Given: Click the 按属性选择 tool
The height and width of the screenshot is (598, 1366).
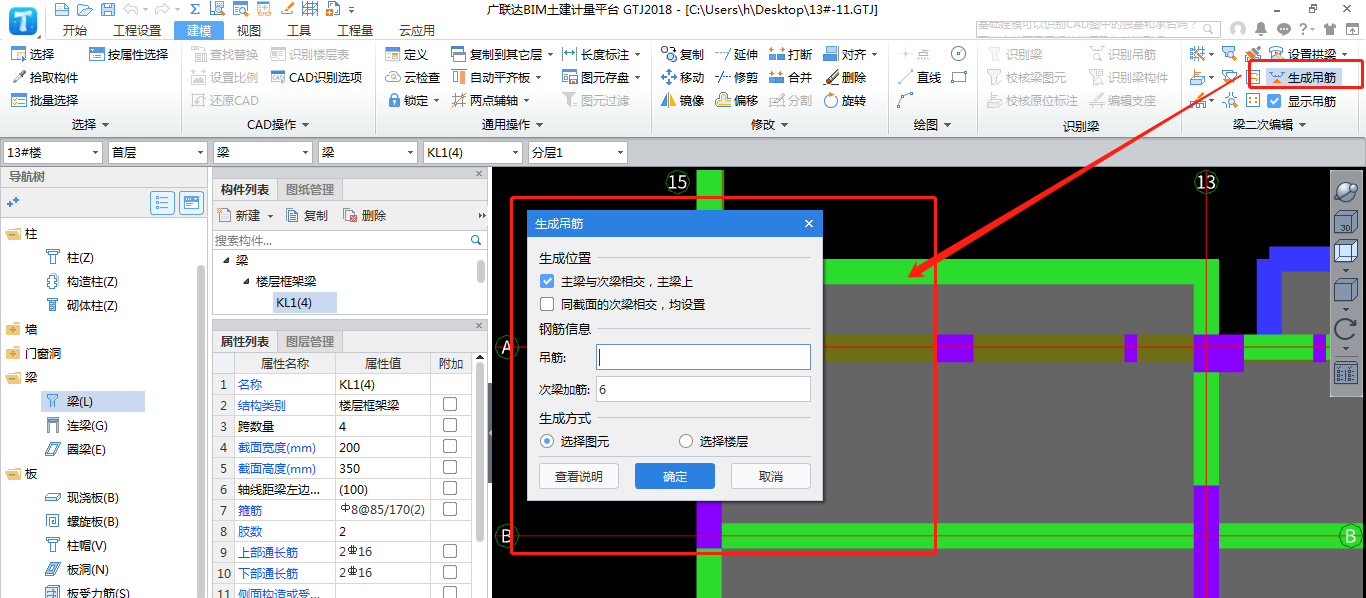Looking at the screenshot, I should [128, 54].
